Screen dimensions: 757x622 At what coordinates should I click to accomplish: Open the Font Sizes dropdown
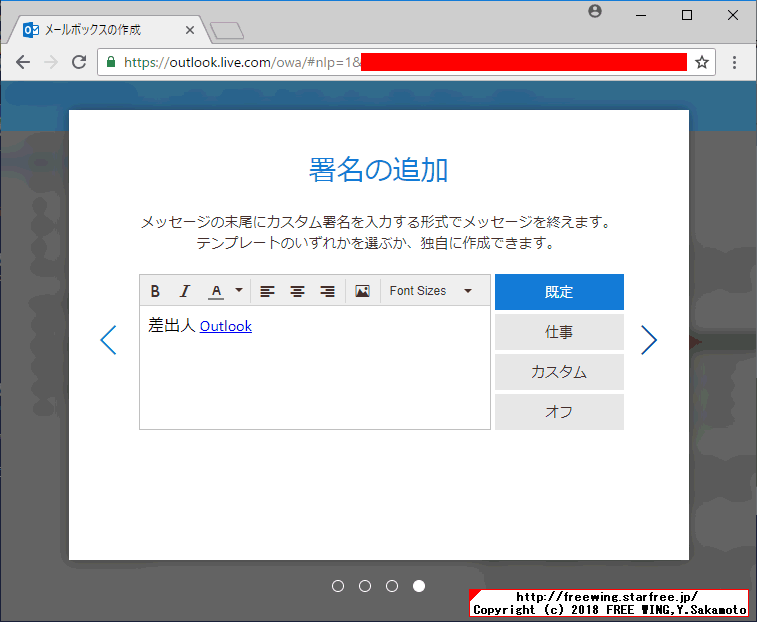pyautogui.click(x=431, y=291)
